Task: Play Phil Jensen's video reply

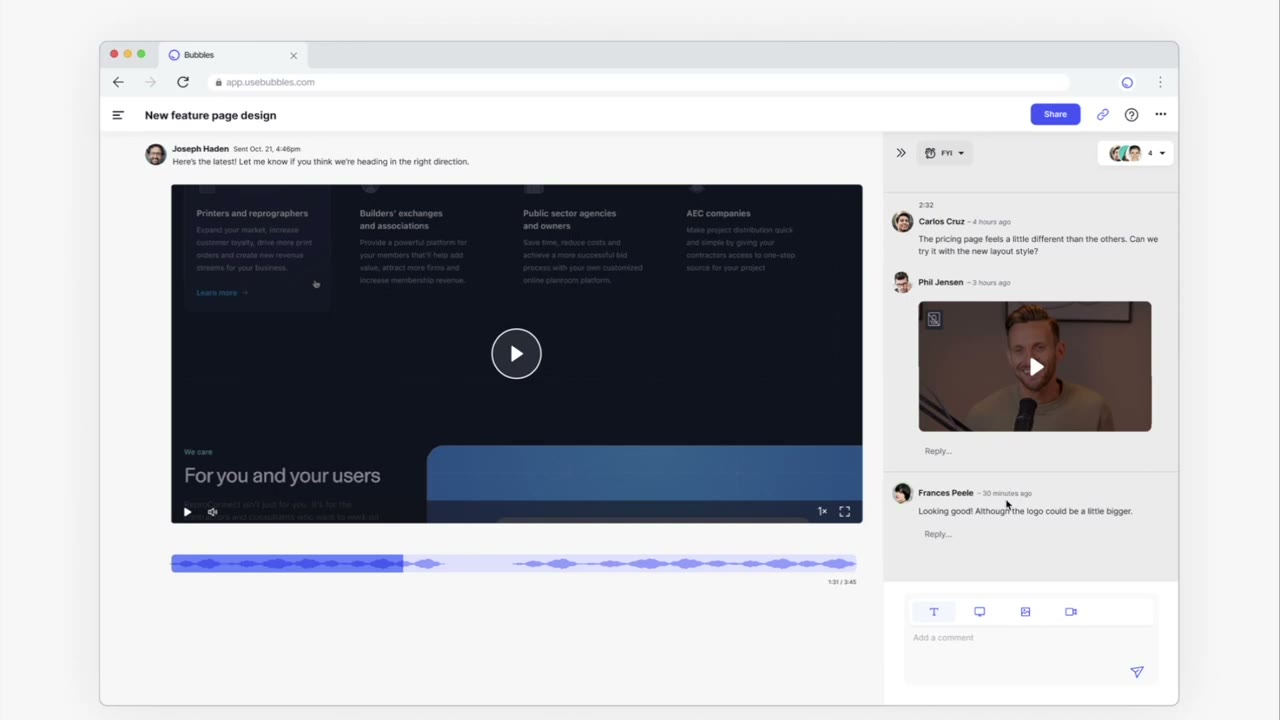Action: [x=1035, y=367]
